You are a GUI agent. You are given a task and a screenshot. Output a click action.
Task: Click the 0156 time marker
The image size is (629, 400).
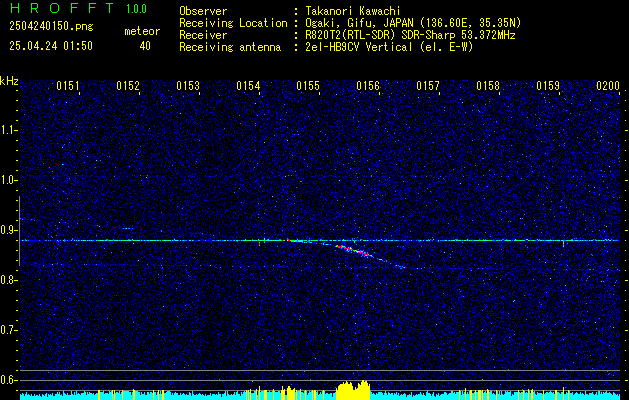pos(368,86)
